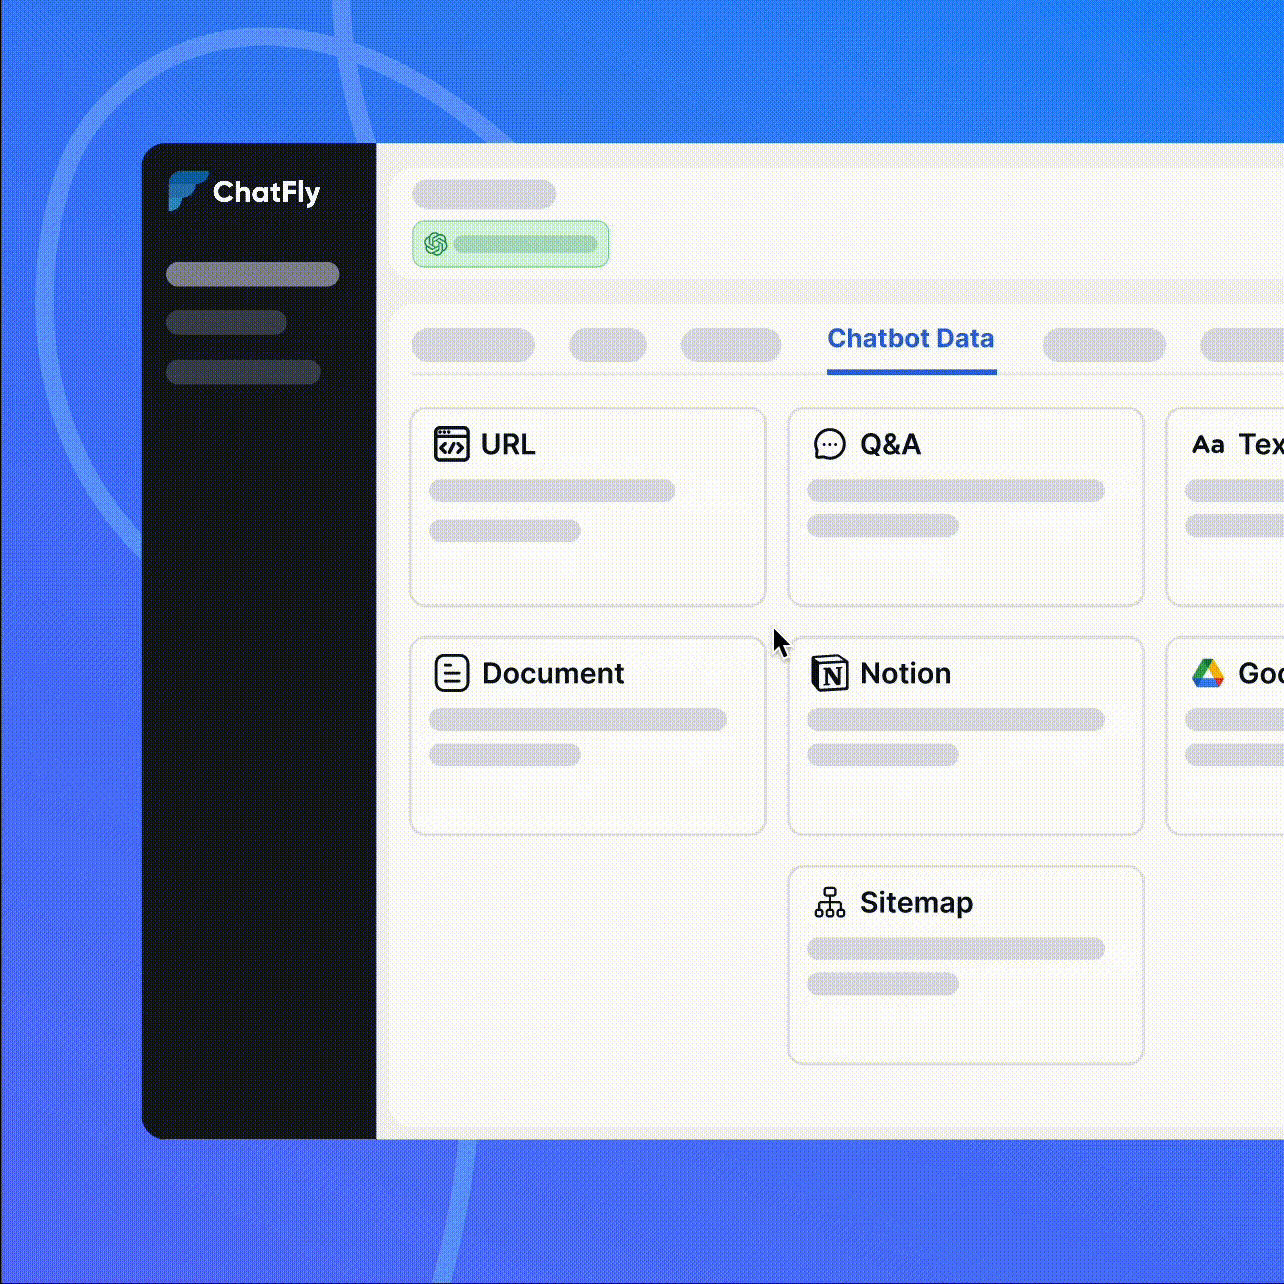The height and width of the screenshot is (1284, 1284).
Task: Click the ChatFly logo icon
Action: coord(186,191)
